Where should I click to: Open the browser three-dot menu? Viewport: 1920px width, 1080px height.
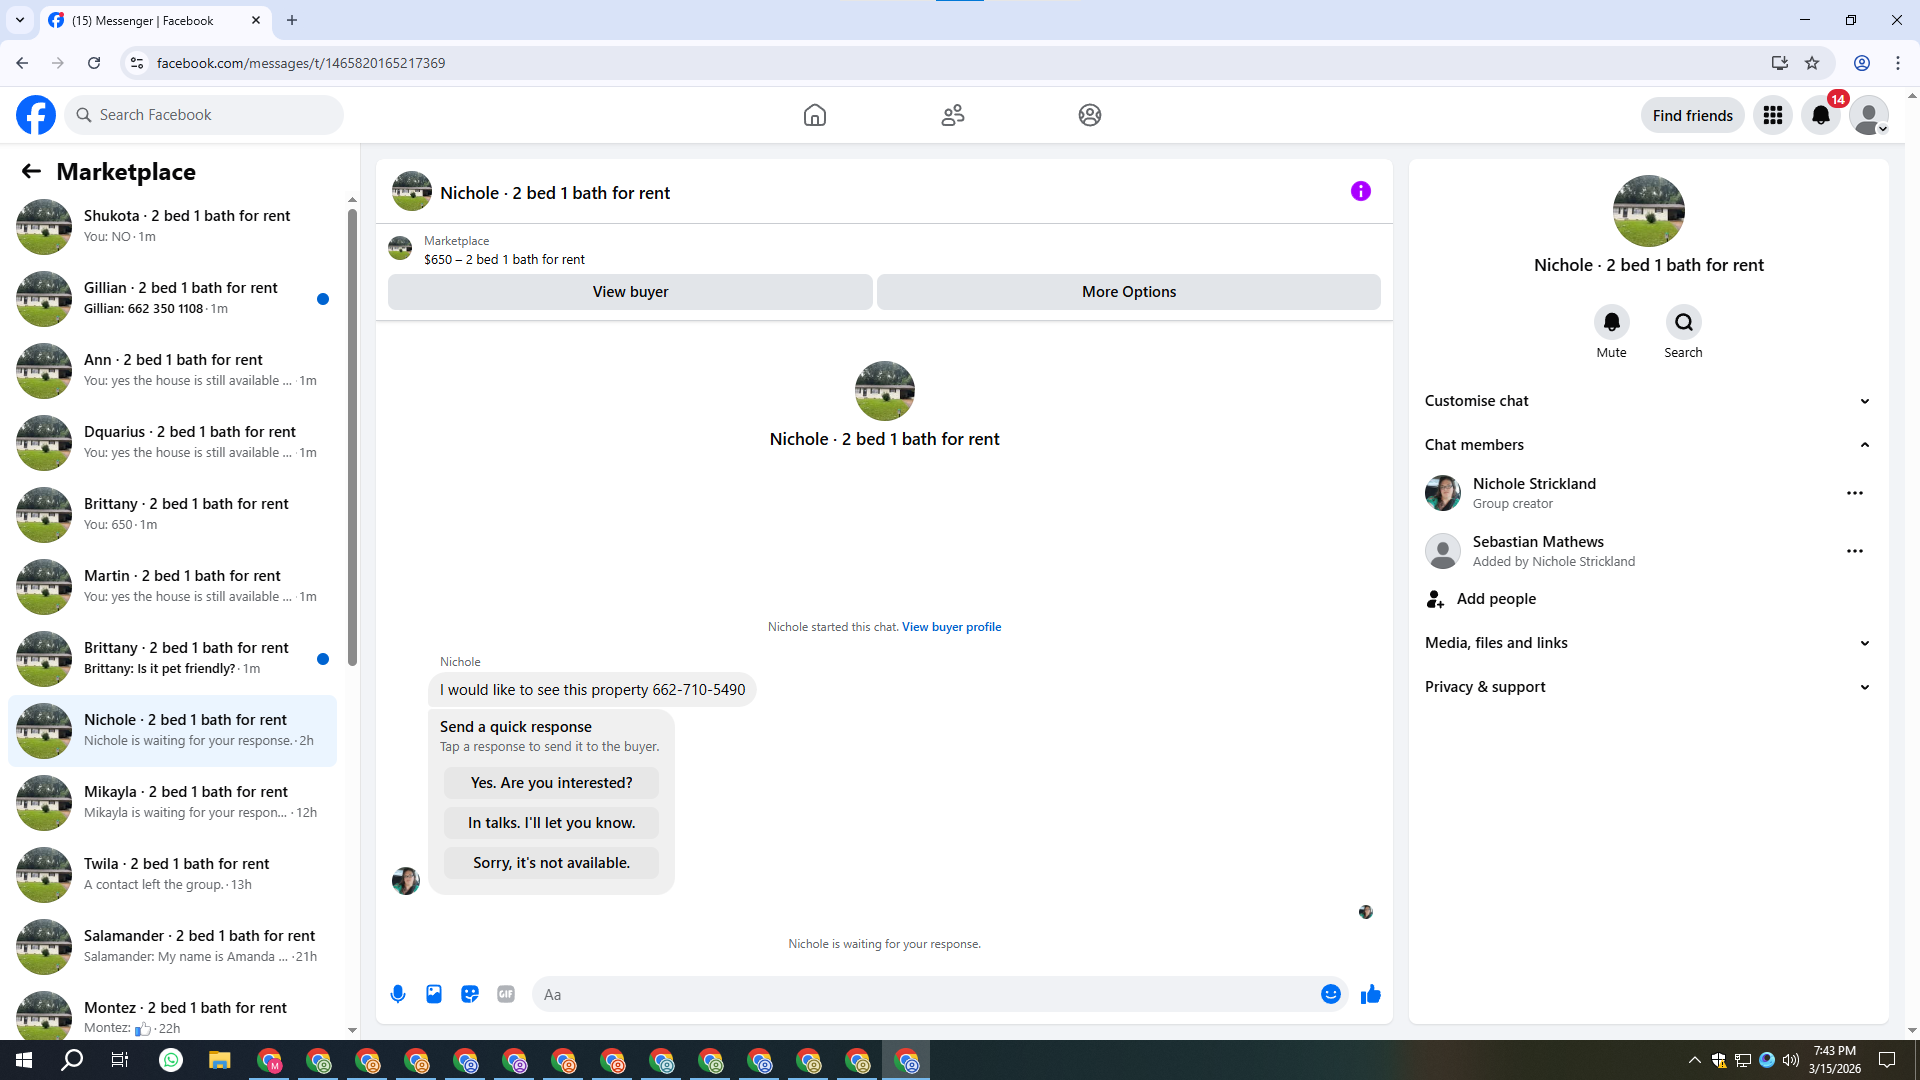tap(1898, 63)
